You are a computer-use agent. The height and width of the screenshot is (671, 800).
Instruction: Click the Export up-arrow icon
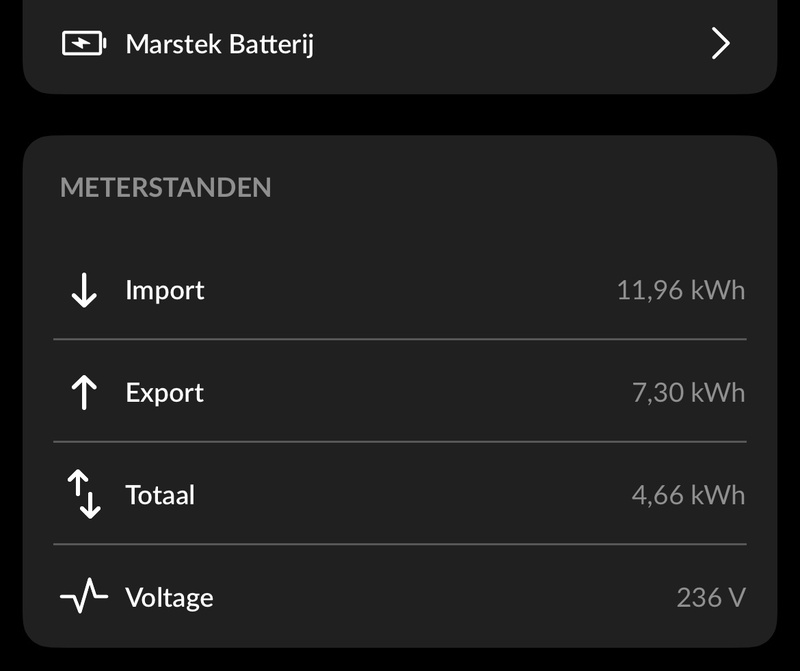(84, 392)
